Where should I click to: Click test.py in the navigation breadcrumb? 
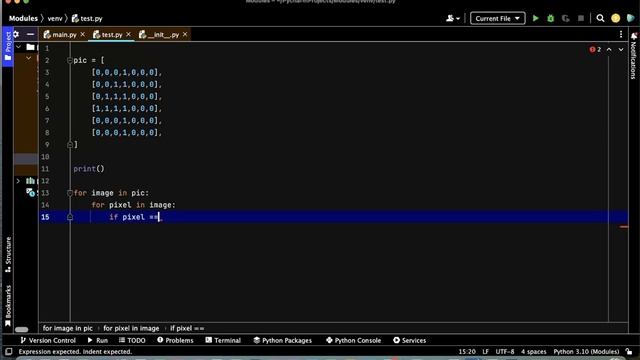[87, 18]
